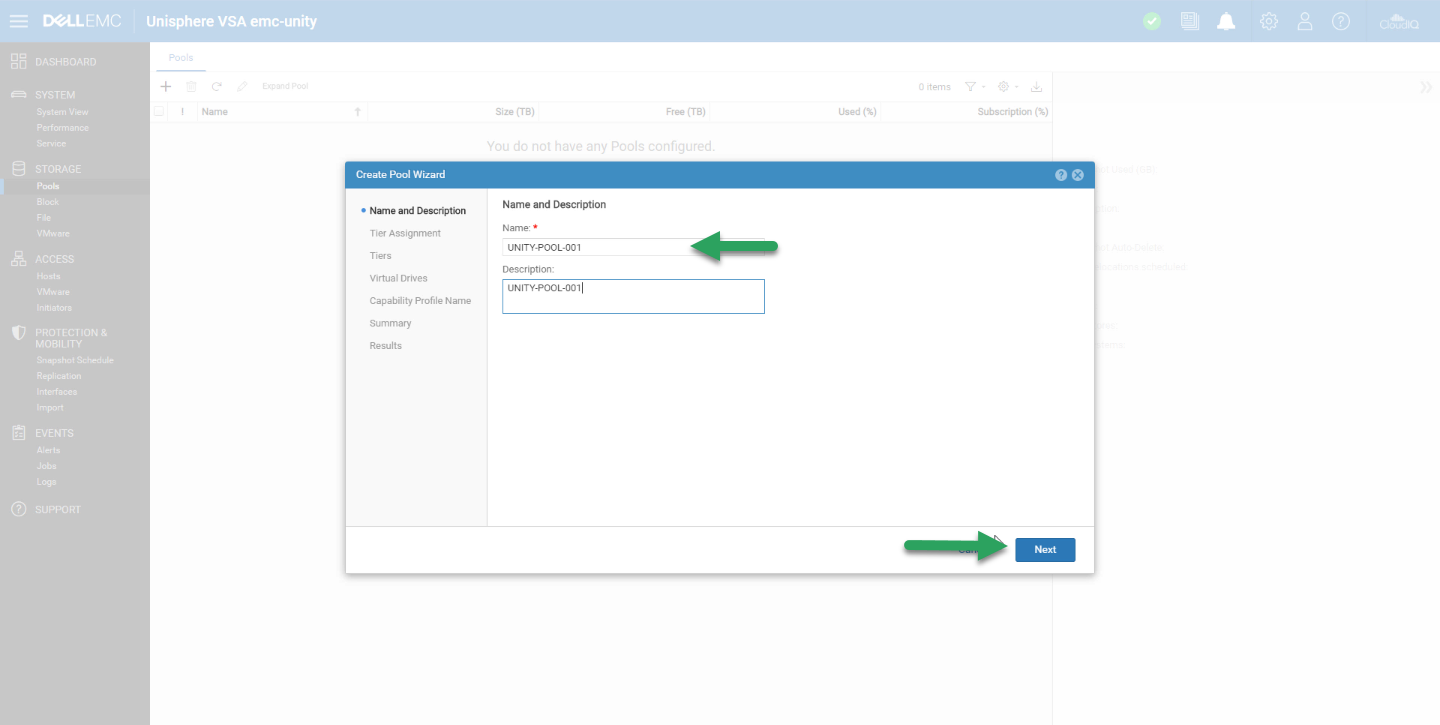Go to Summary wizard step
The height and width of the screenshot is (725, 1440).
click(390, 324)
